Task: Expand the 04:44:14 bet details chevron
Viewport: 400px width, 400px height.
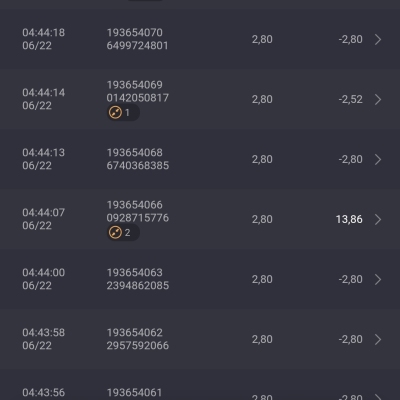Action: coord(378,99)
